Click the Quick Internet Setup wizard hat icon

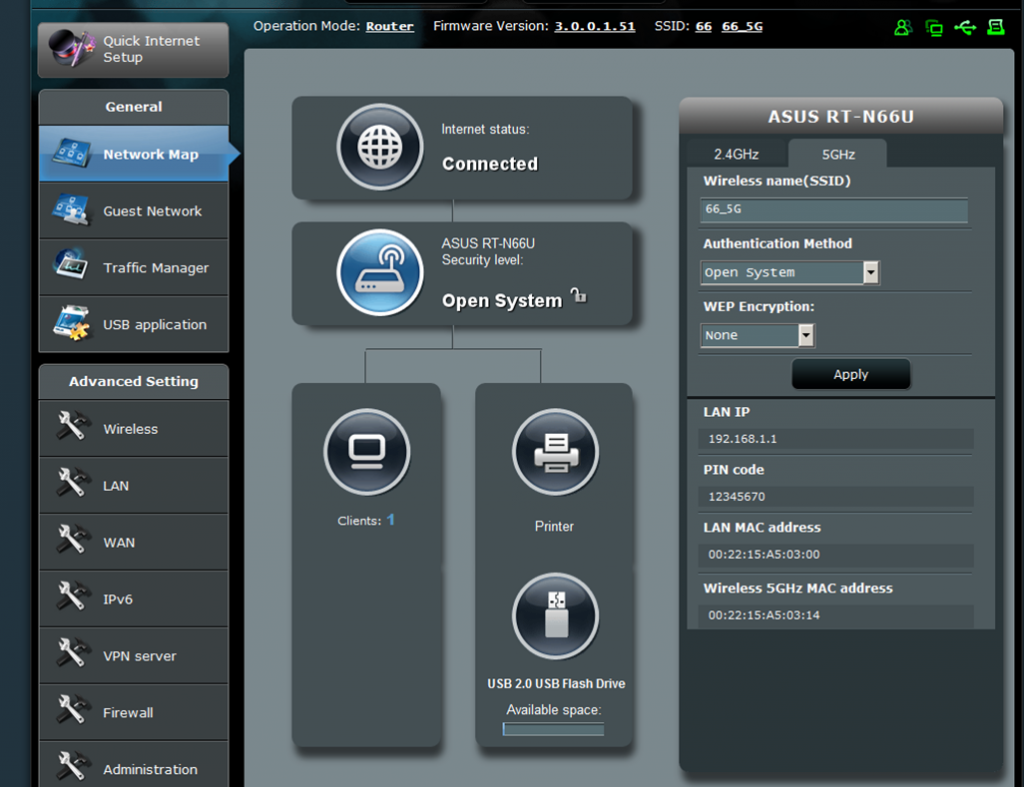click(x=72, y=48)
